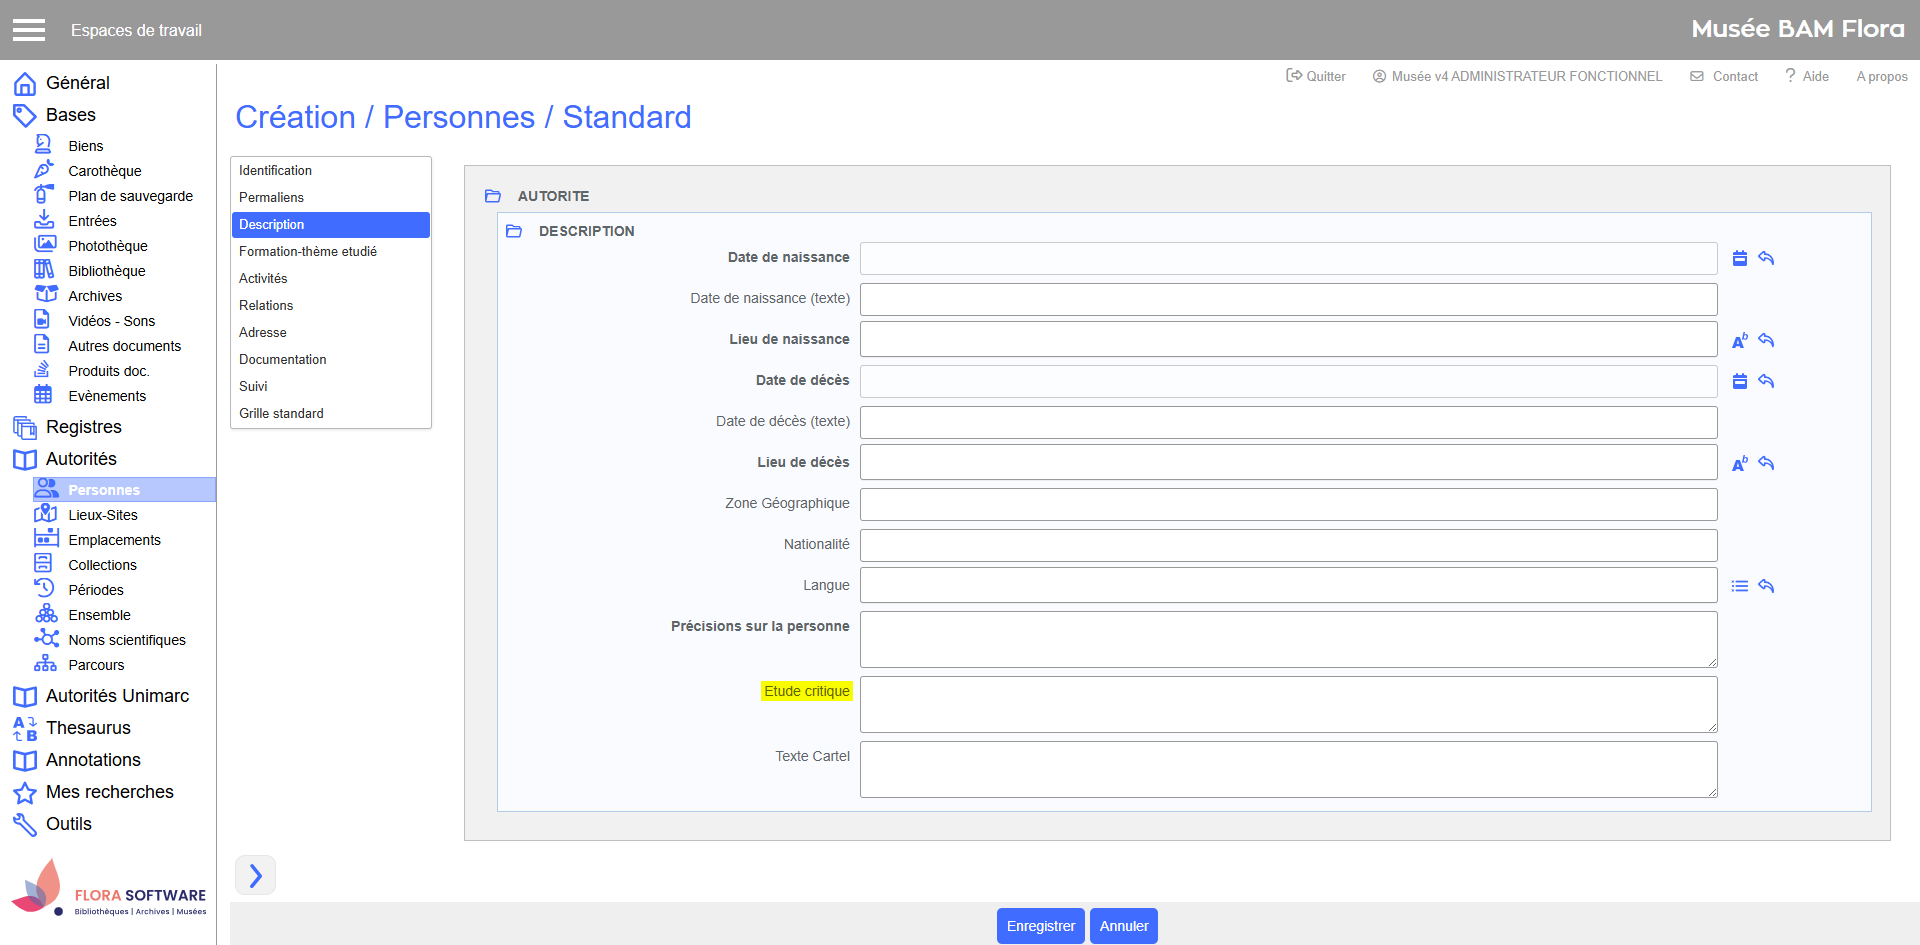The width and height of the screenshot is (1920, 945).
Task: Click calendar icon for Date de décès
Action: (x=1739, y=381)
